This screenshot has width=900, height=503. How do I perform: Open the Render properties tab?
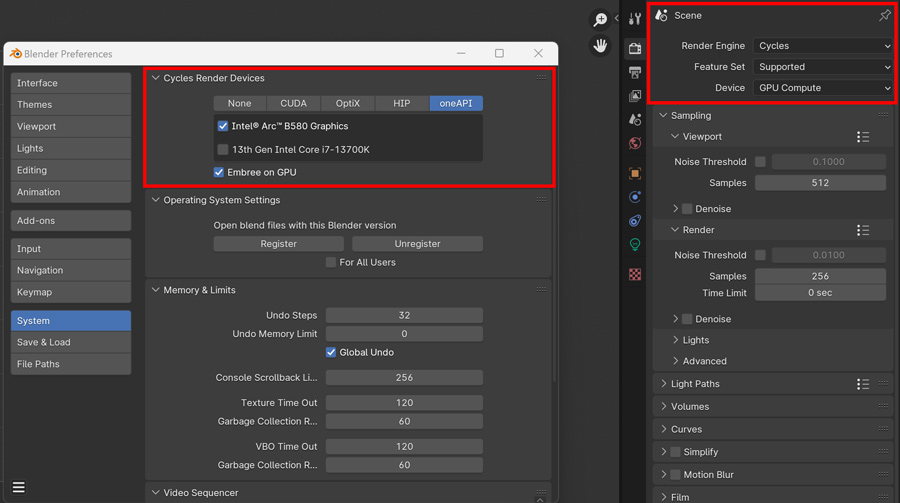635,48
